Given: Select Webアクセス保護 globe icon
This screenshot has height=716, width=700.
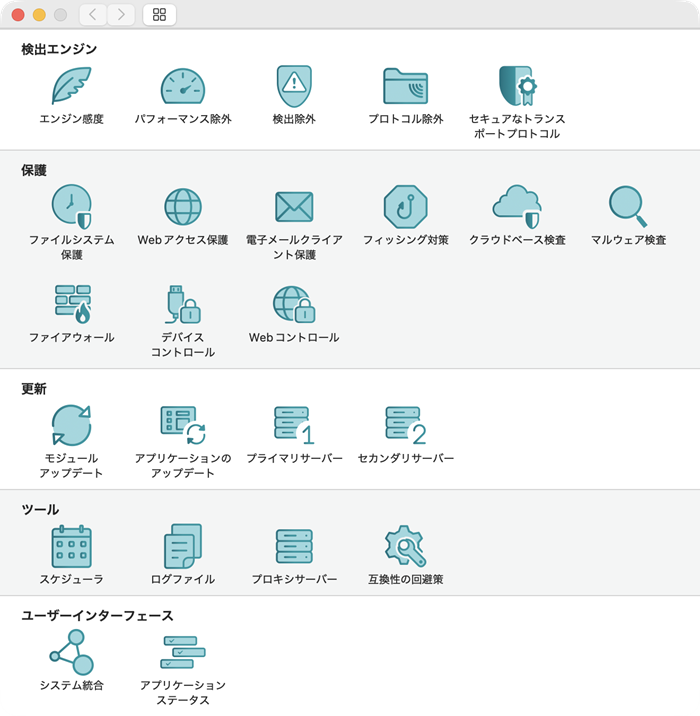Looking at the screenshot, I should 183,206.
